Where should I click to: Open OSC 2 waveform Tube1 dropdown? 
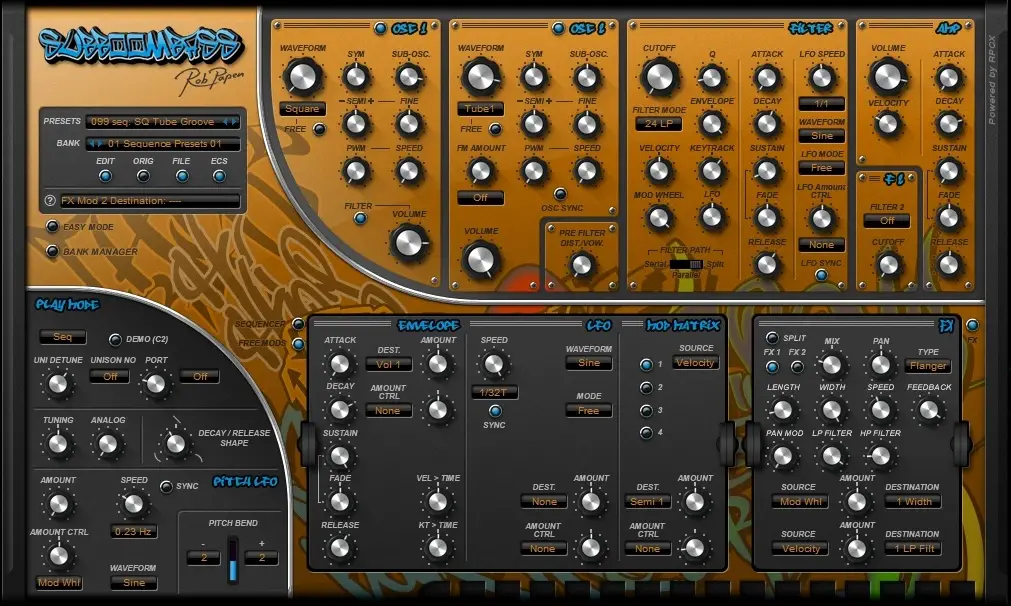pos(480,109)
